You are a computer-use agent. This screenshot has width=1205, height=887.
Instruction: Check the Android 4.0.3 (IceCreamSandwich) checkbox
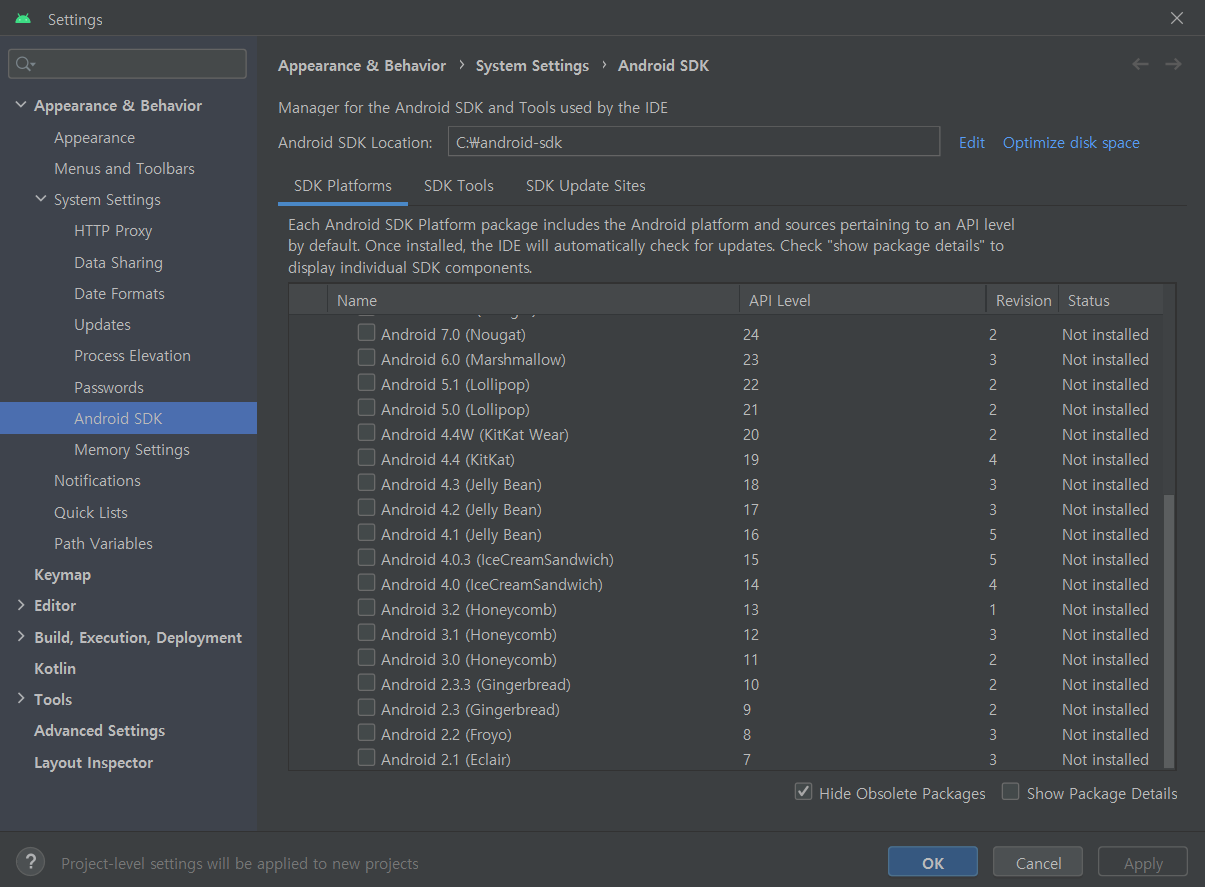point(367,558)
